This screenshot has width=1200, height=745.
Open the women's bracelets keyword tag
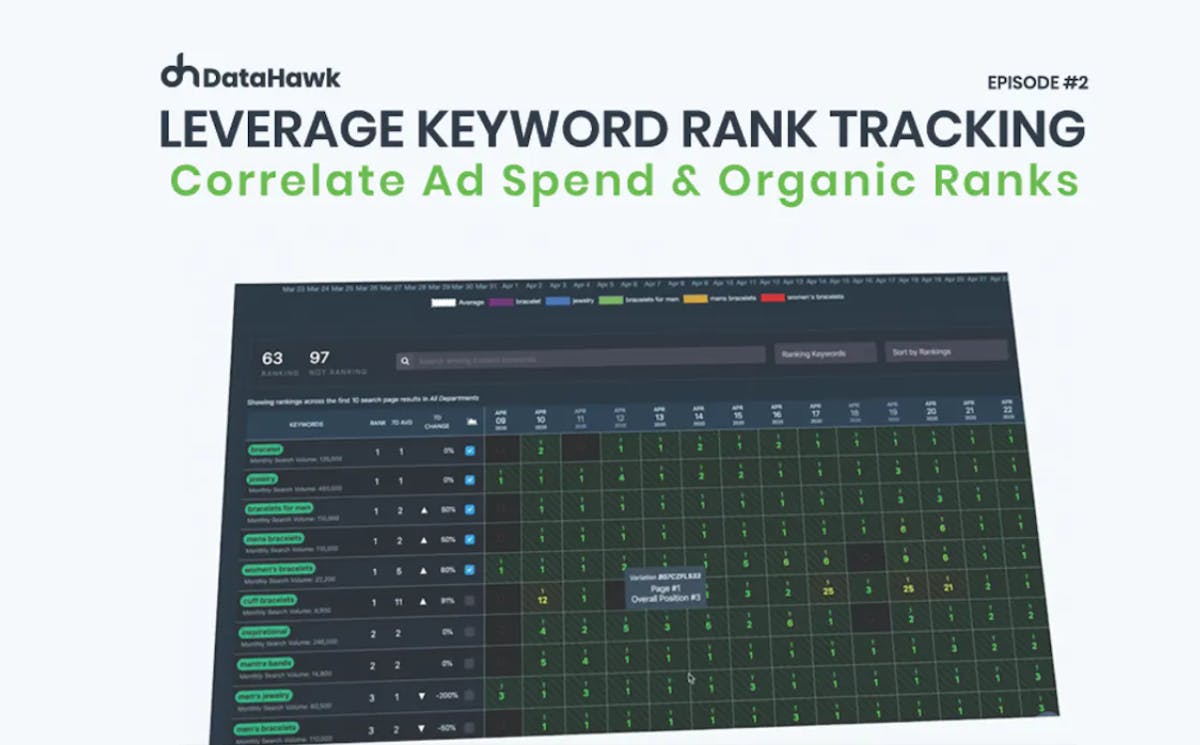(280, 569)
